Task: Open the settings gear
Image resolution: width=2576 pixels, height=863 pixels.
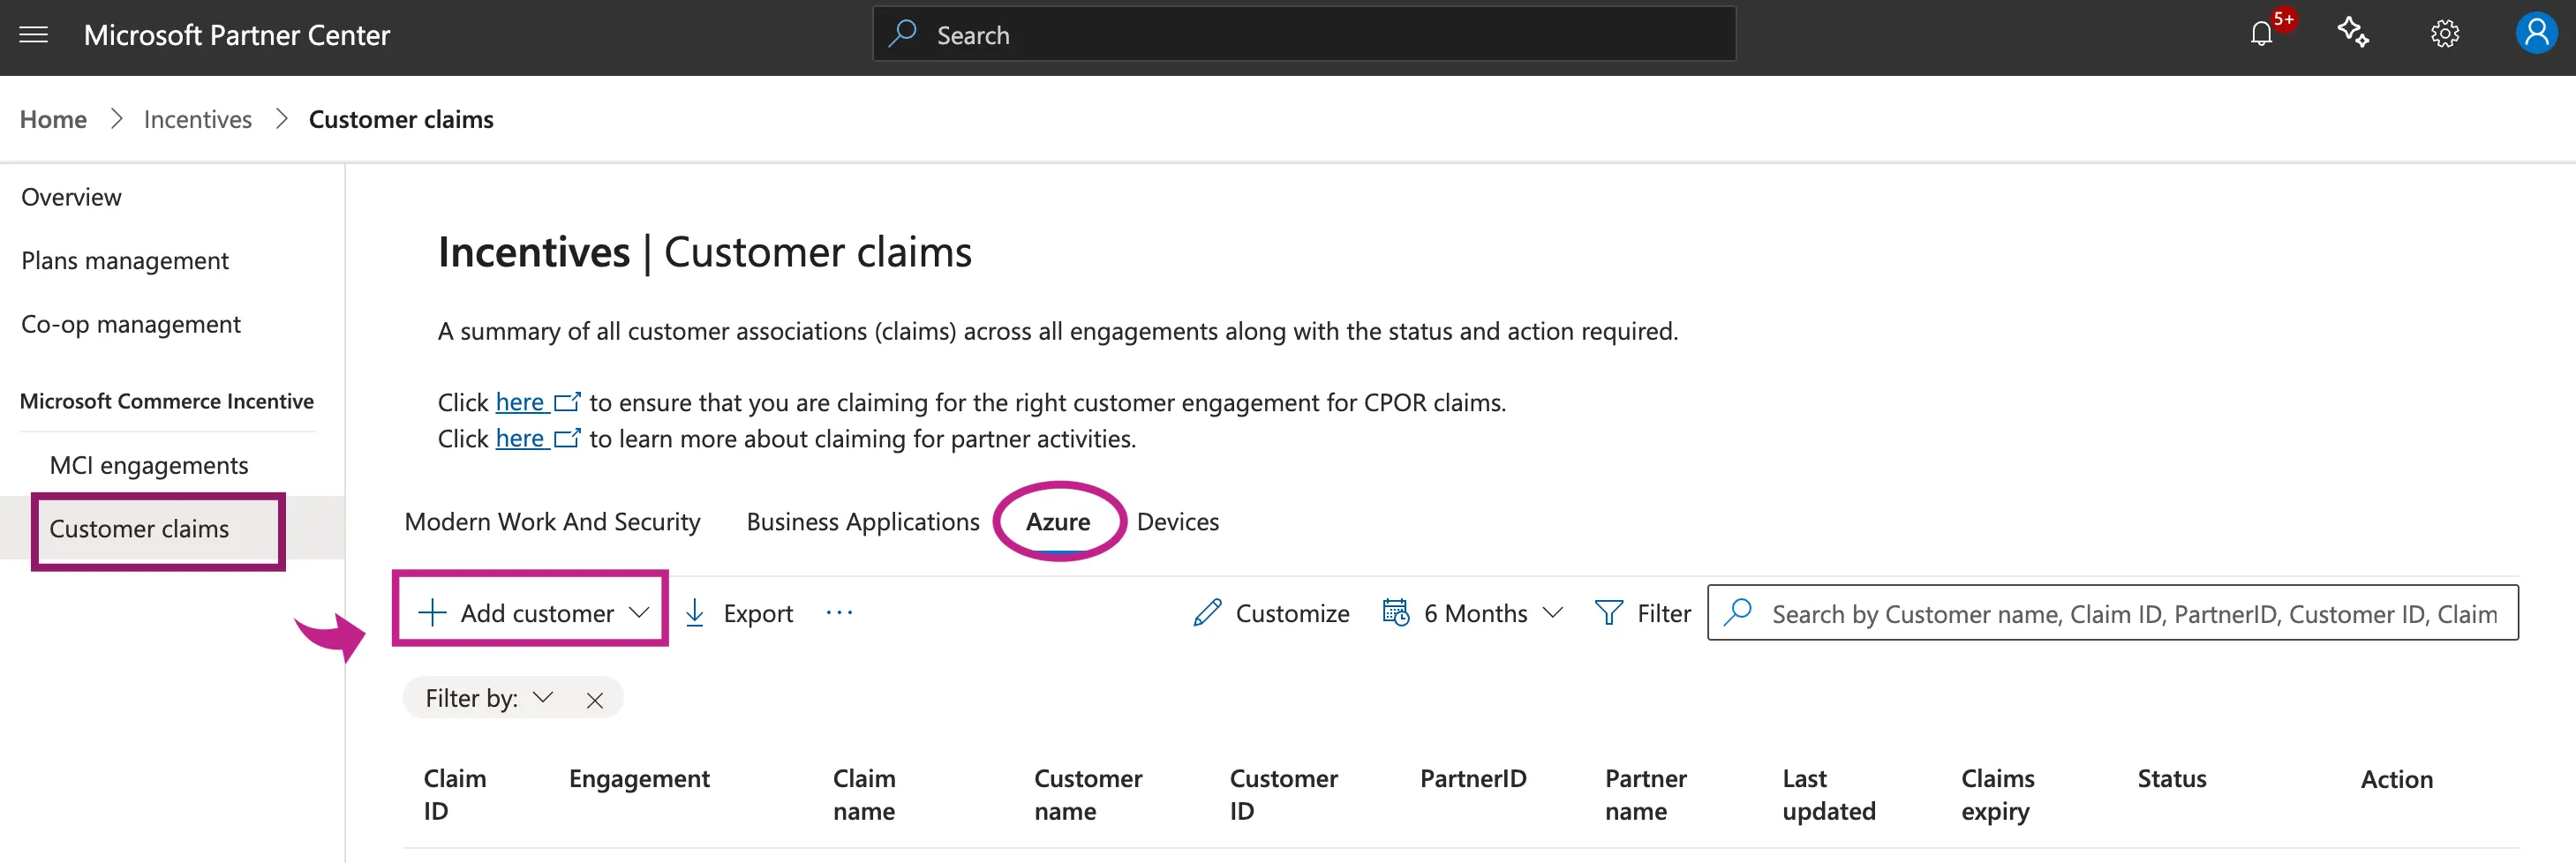Action: pyautogui.click(x=2445, y=35)
